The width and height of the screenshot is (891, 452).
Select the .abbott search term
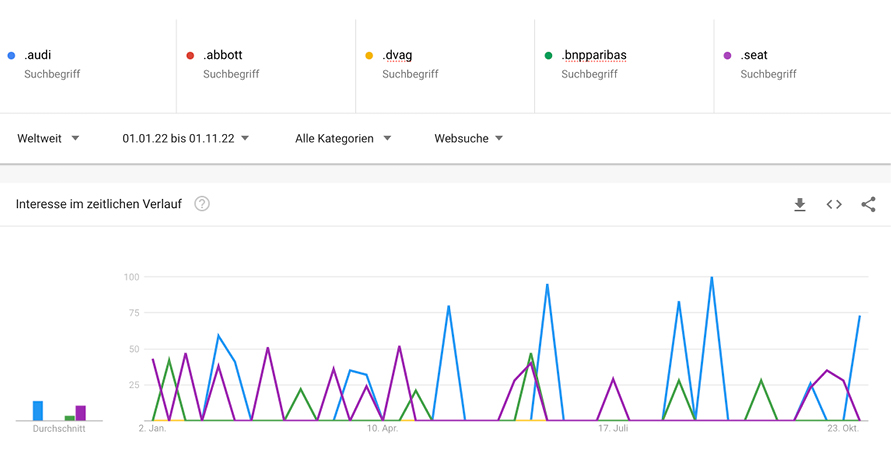[x=223, y=55]
